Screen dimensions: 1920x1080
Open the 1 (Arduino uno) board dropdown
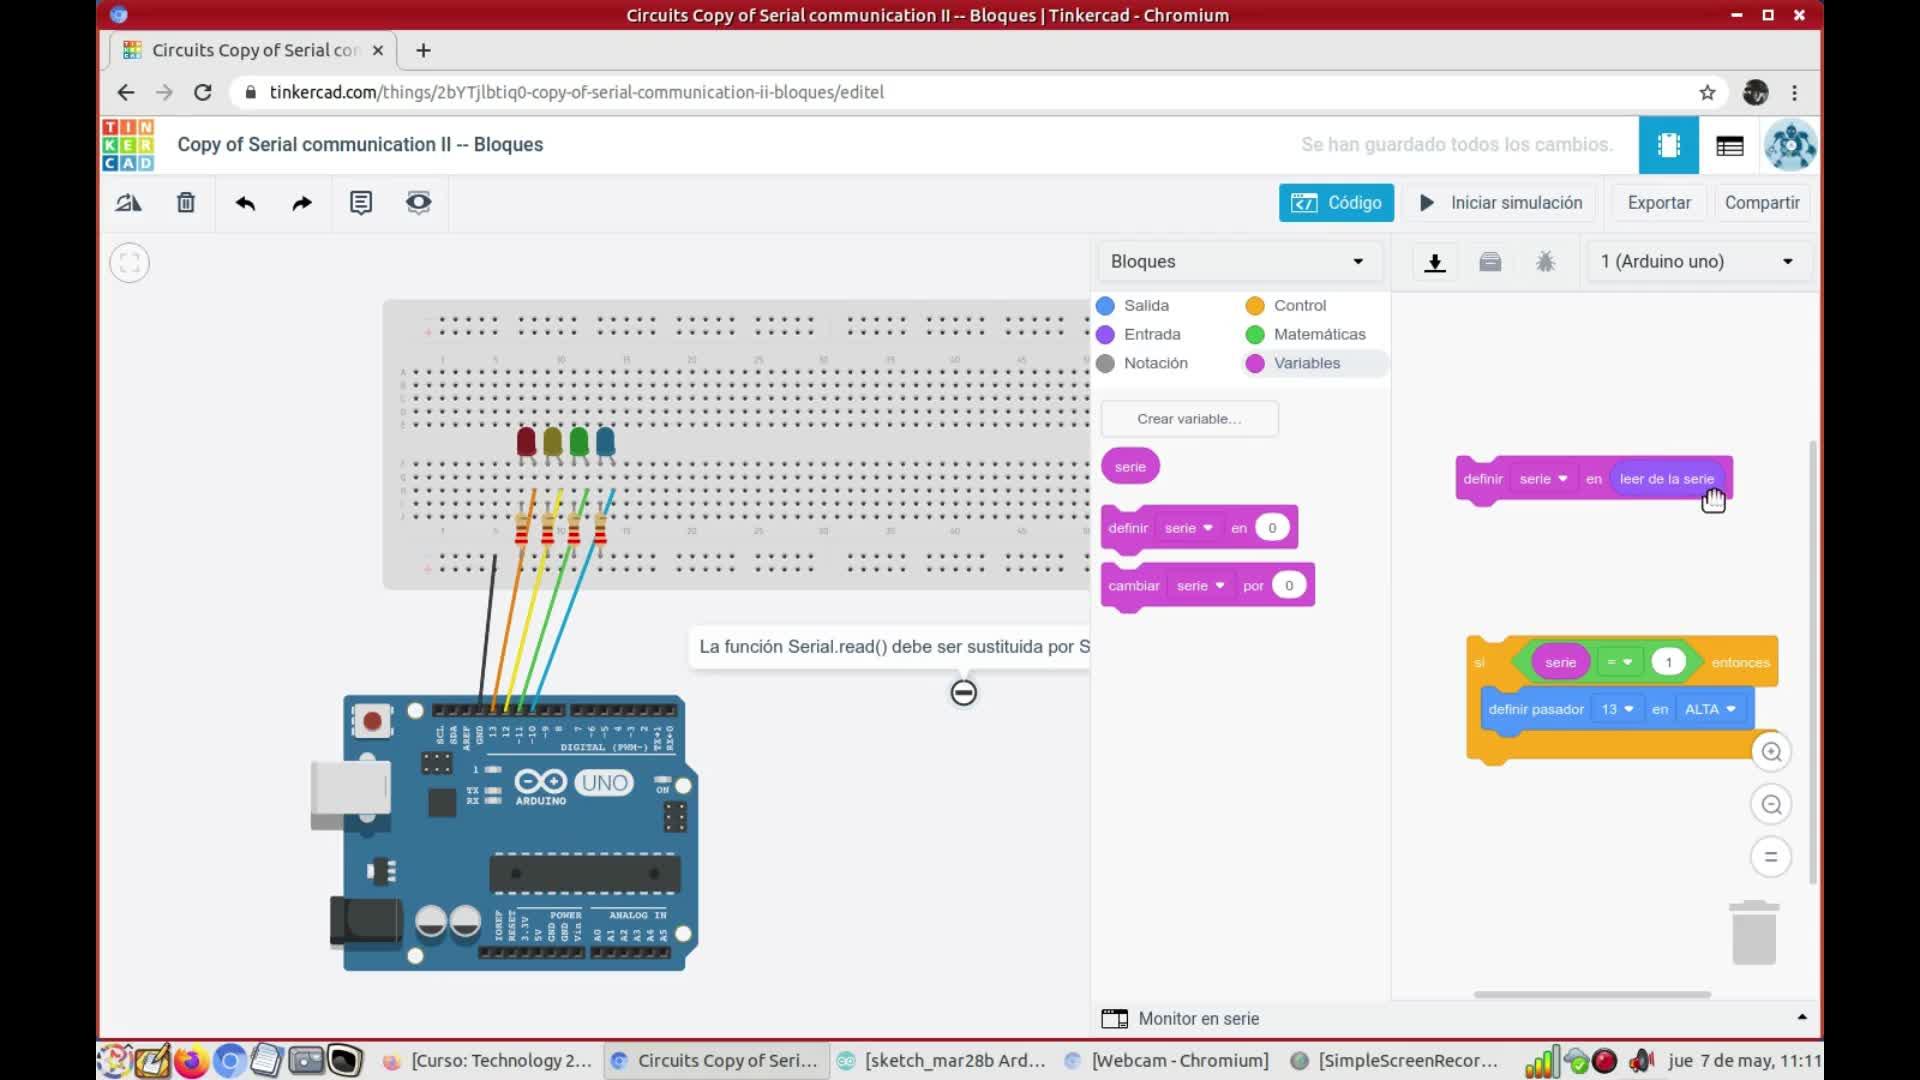1697,262
